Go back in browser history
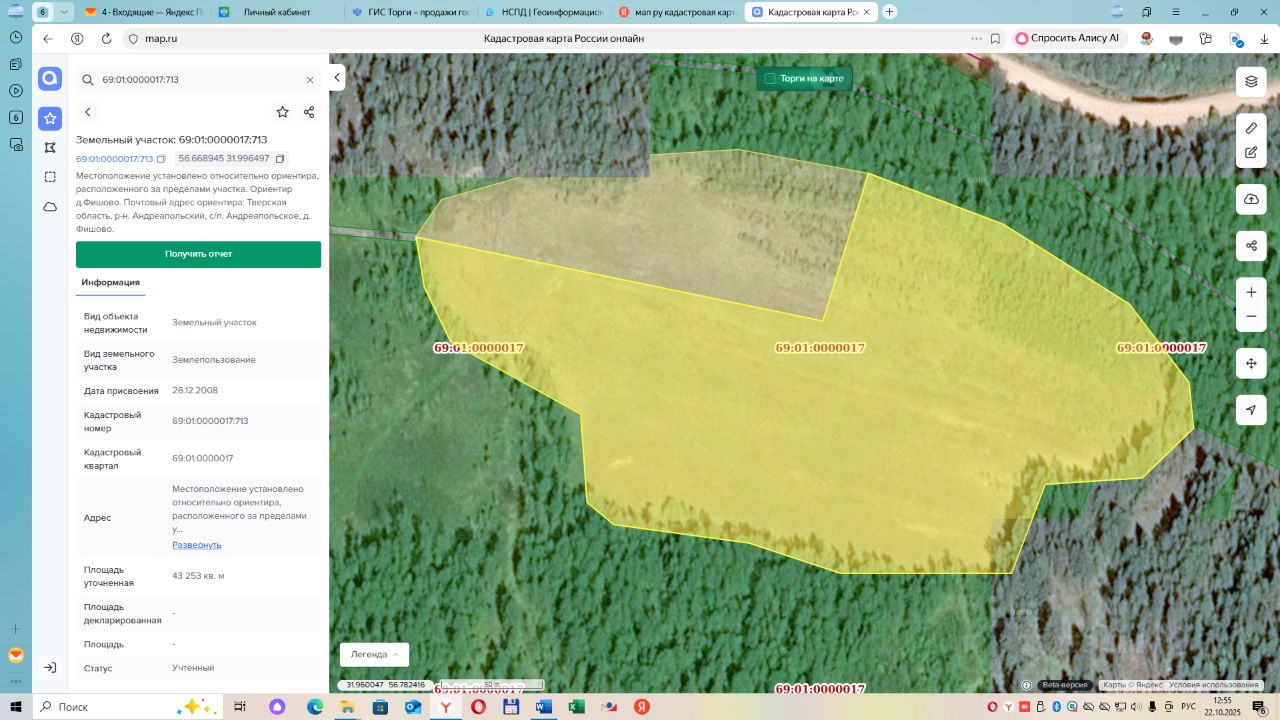This screenshot has width=1280, height=720. [x=48, y=38]
